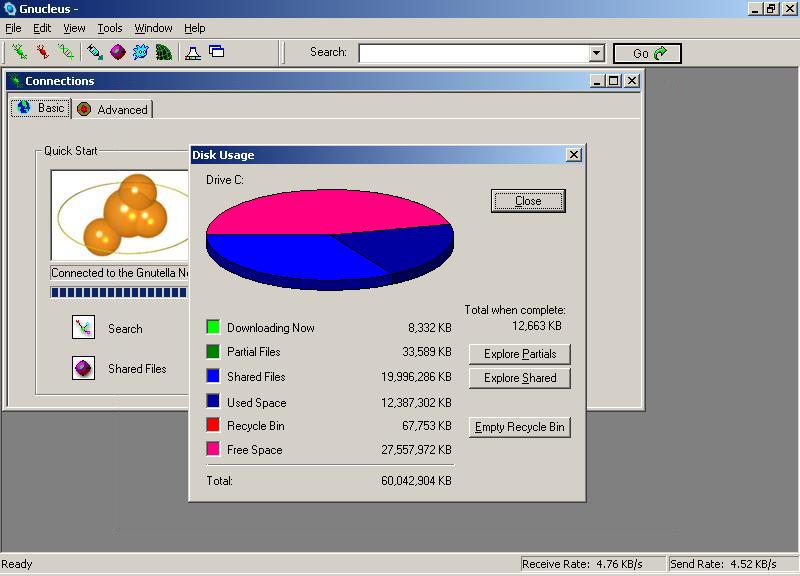Click the Downloading Now green swatch
Screen dimensions: 800x576
(213, 327)
